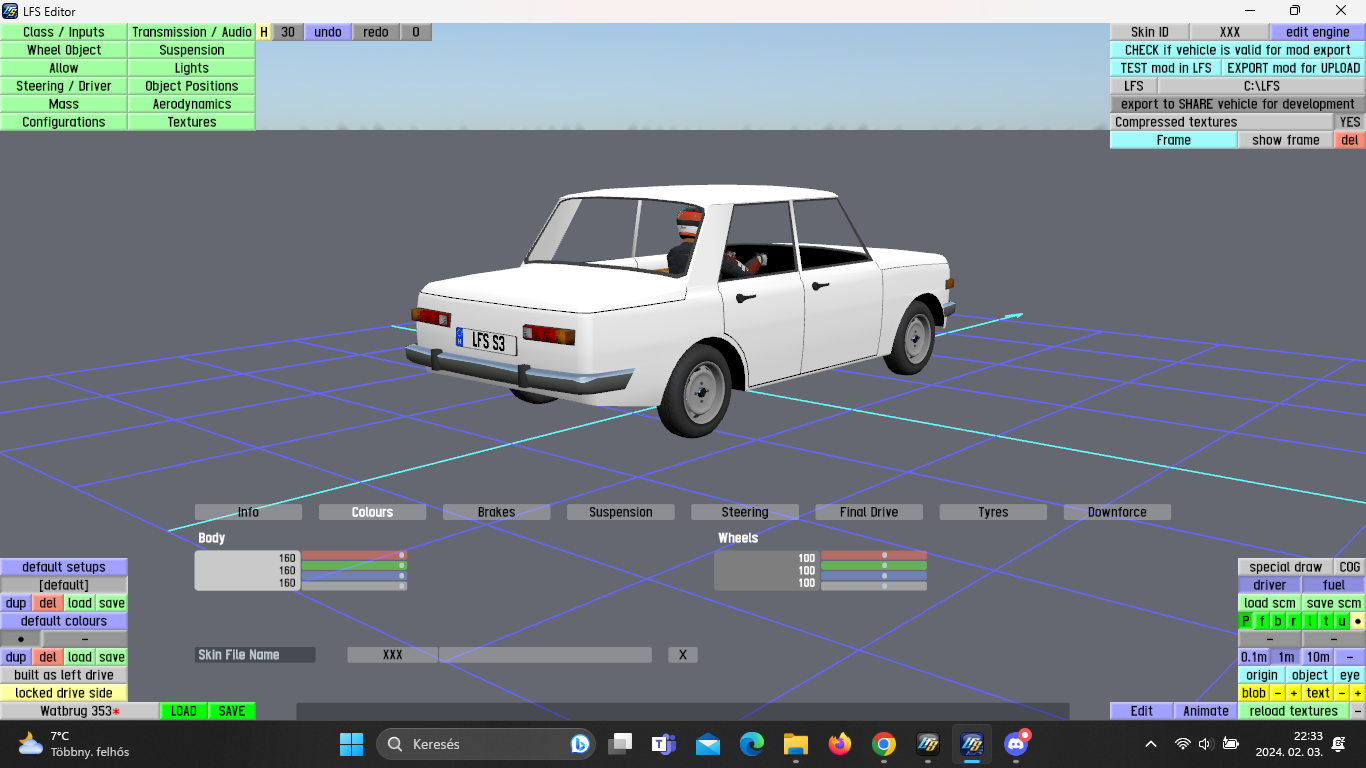Screen dimensions: 1366x768
Task: Click the Skin File Name XXX field
Action: 393,655
